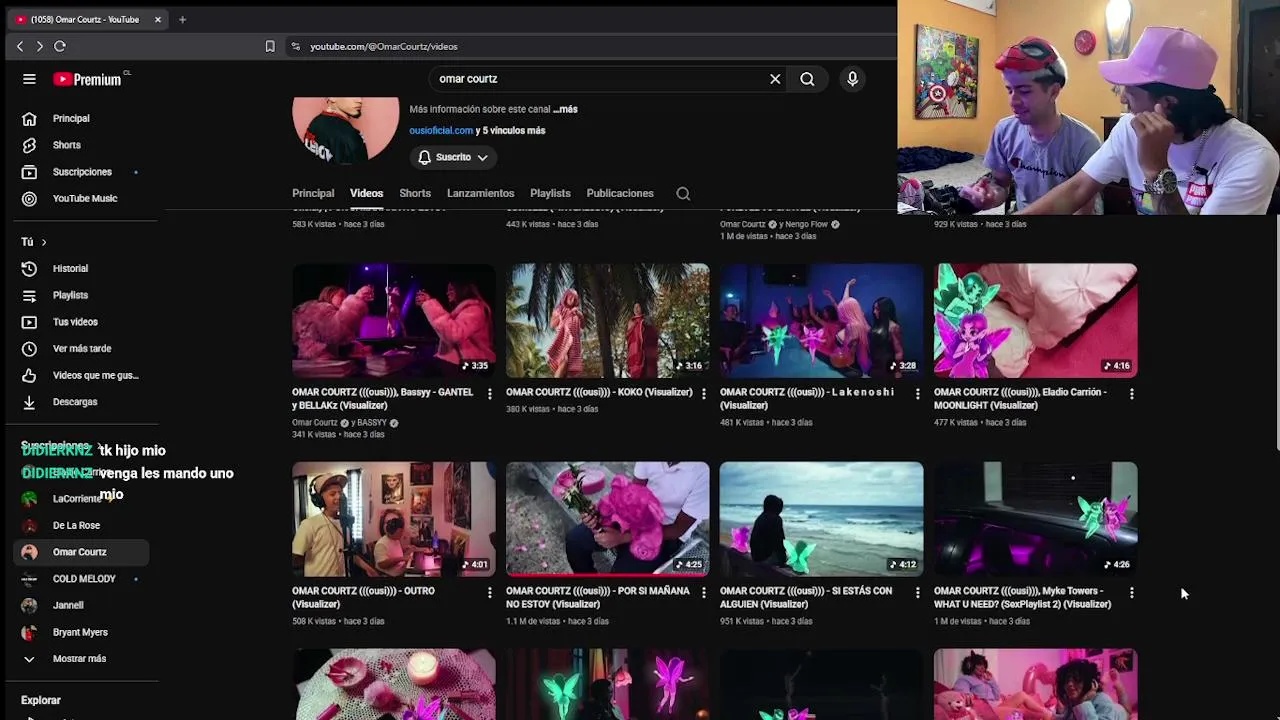Play POR SI MAÑANA NO ESTOY thumbnail

point(608,519)
